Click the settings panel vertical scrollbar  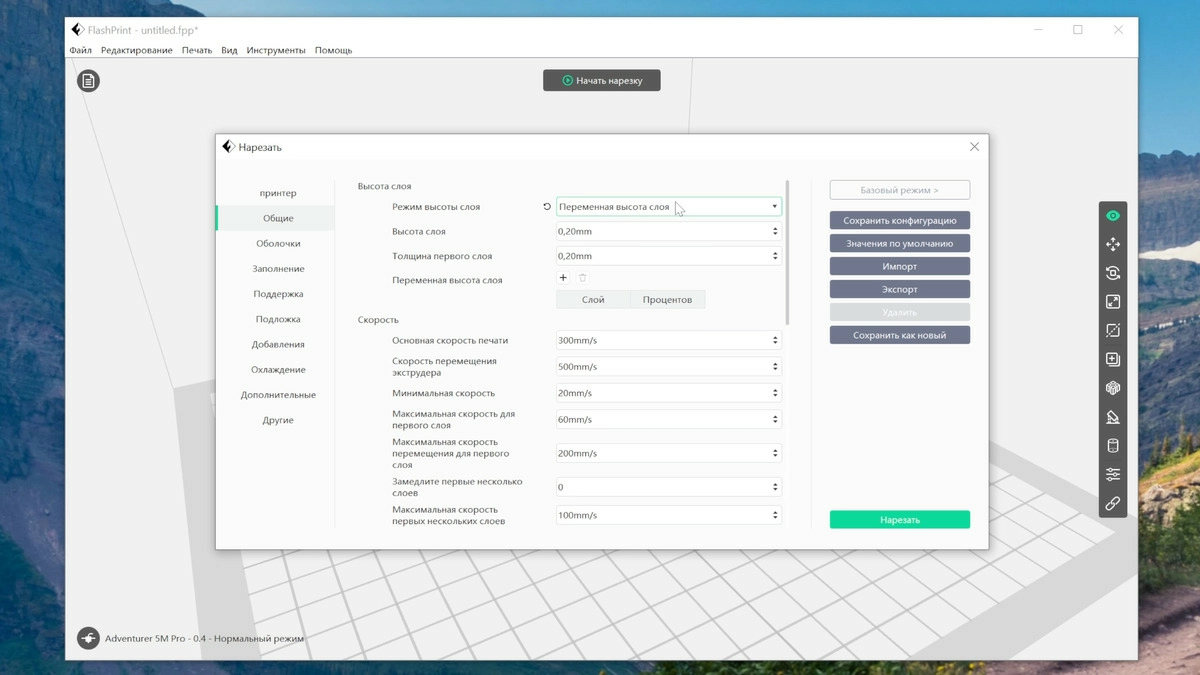pos(787,252)
